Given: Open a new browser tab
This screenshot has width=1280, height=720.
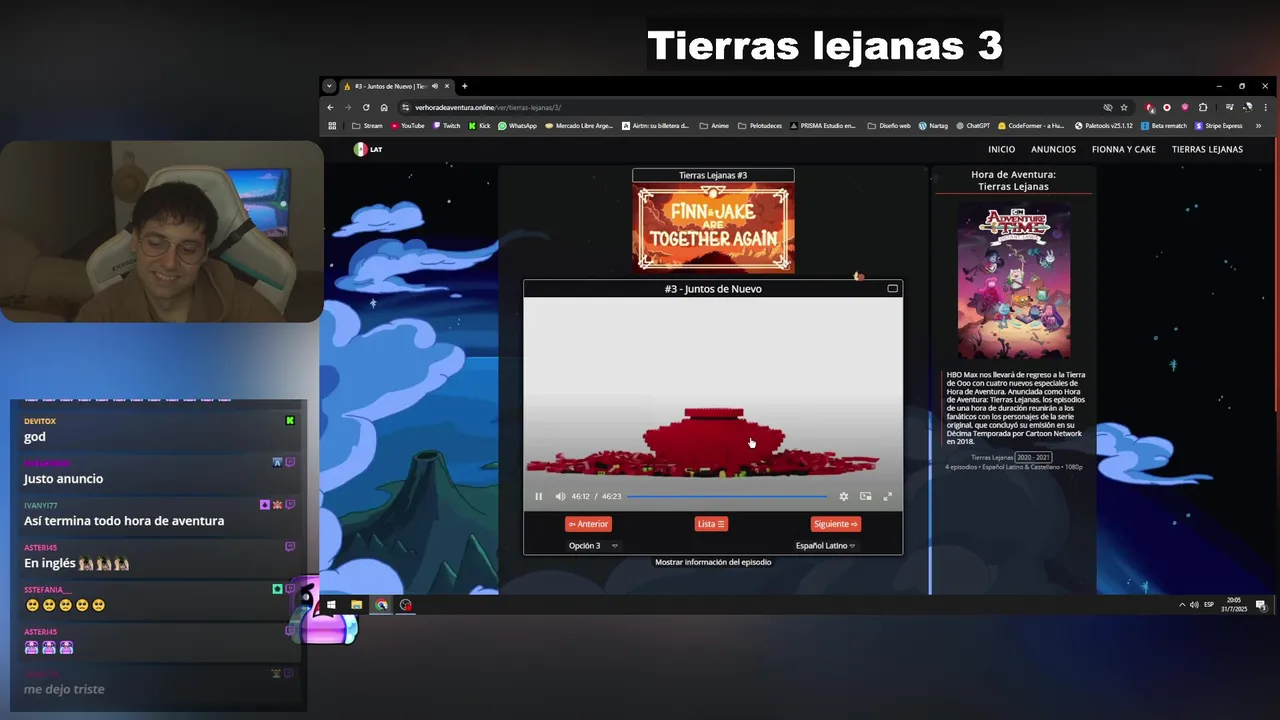Looking at the screenshot, I should pyautogui.click(x=464, y=86).
